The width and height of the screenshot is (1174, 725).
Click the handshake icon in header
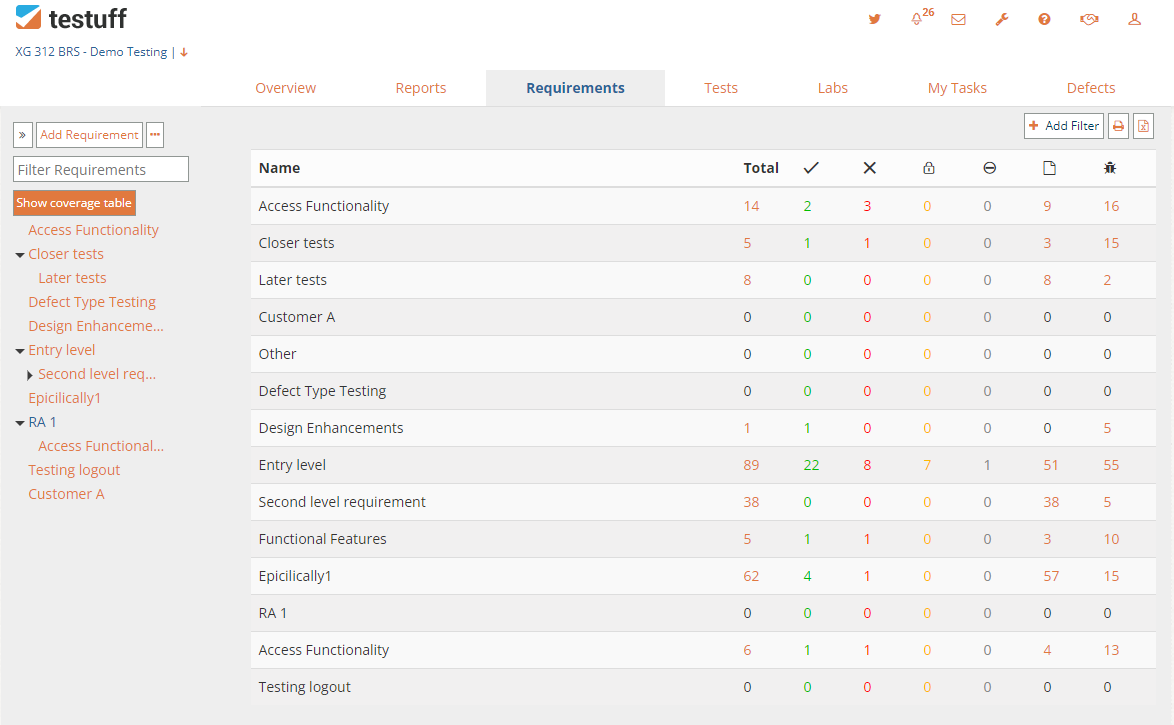tap(1089, 19)
